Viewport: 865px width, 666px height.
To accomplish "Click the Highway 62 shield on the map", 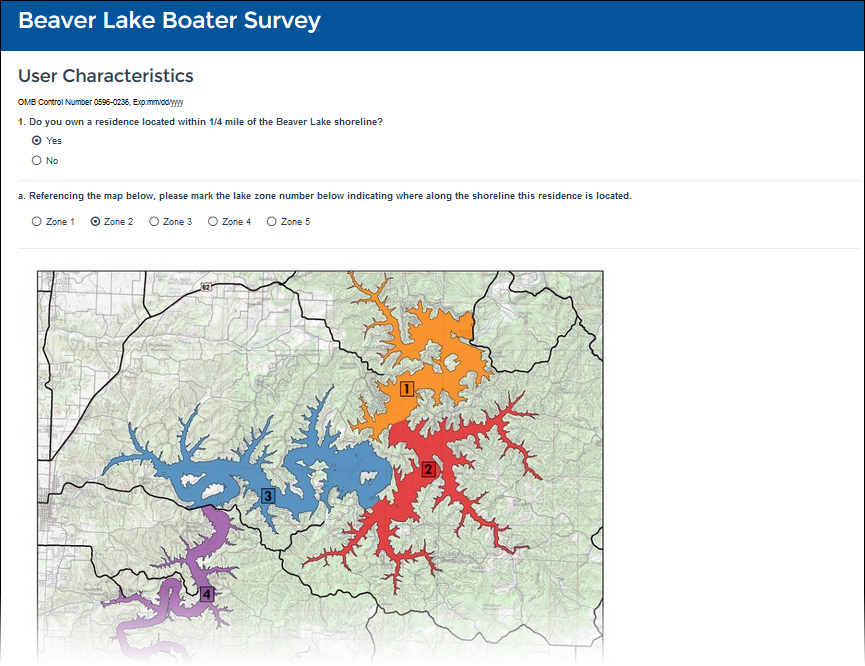I will coord(206,287).
